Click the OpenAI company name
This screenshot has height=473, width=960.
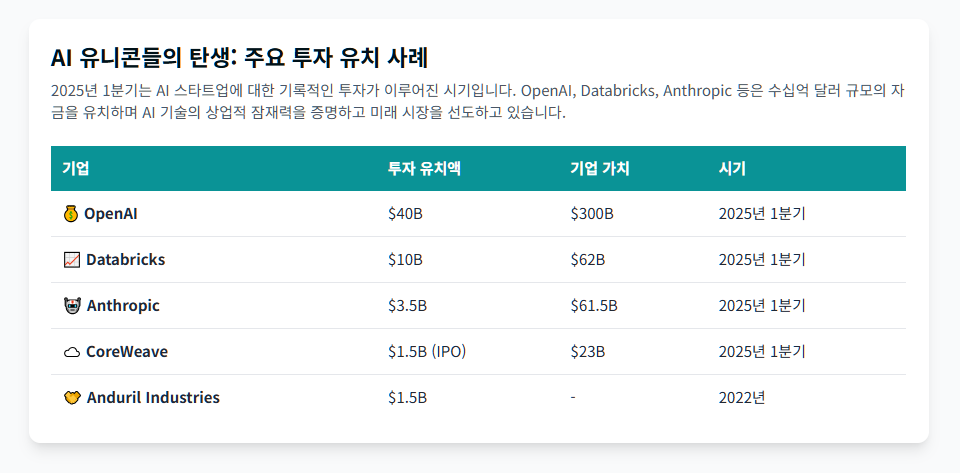tap(111, 214)
